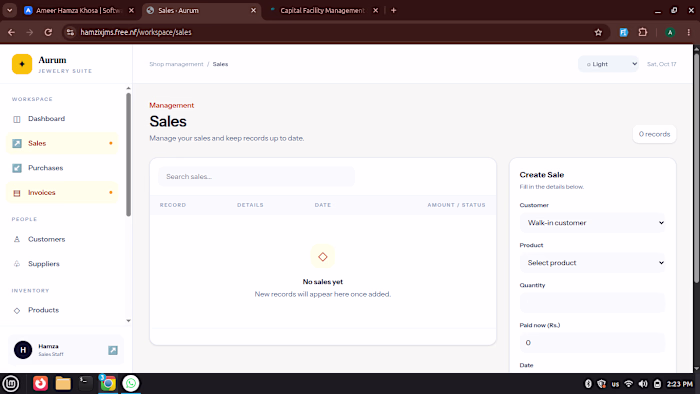The image size is (700, 394).
Task: Click the browser back arrow
Action: coord(11,32)
